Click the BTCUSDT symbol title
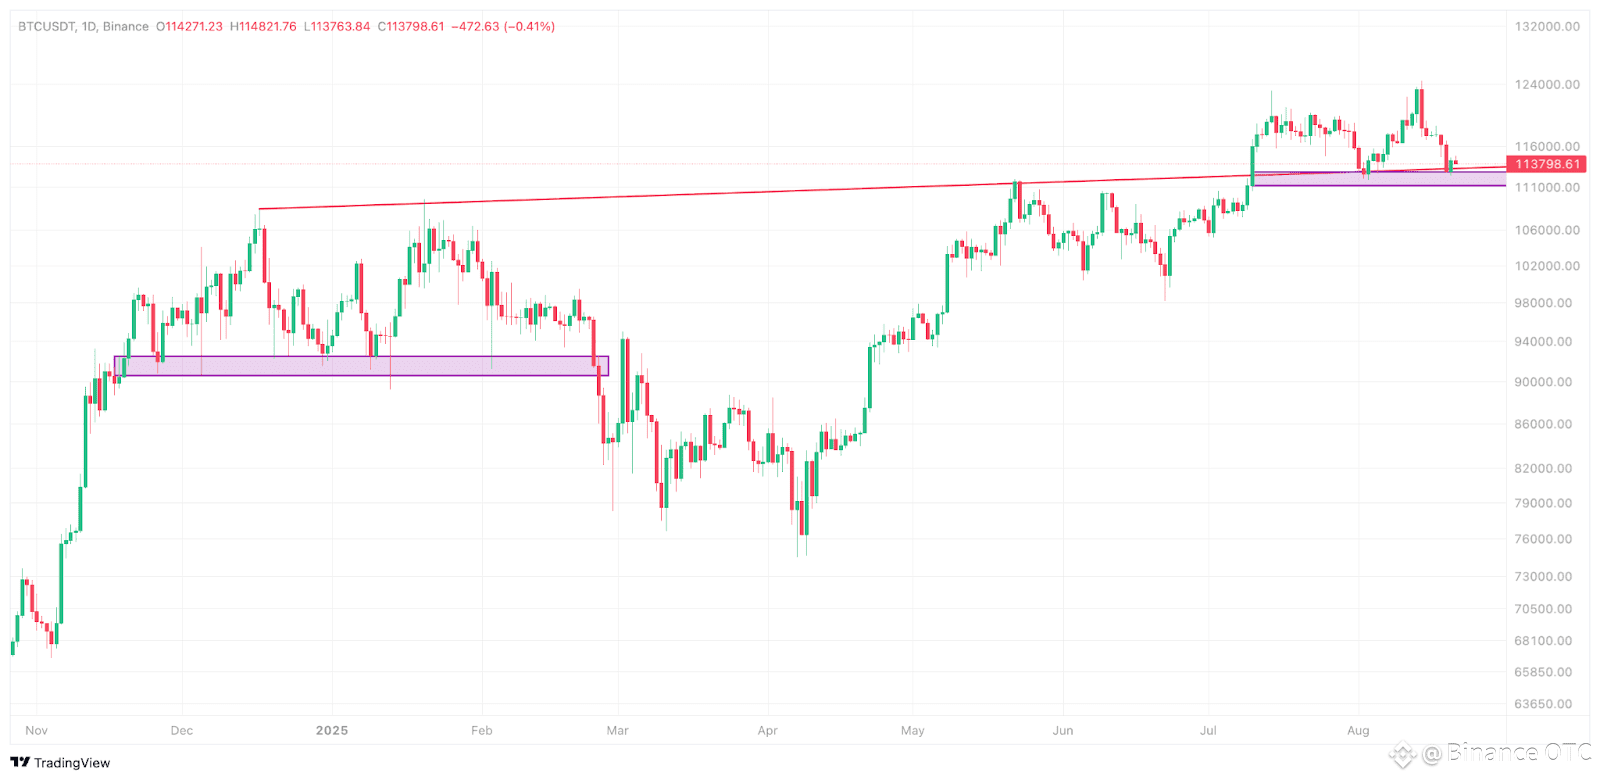The width and height of the screenshot is (1600, 780). (45, 26)
